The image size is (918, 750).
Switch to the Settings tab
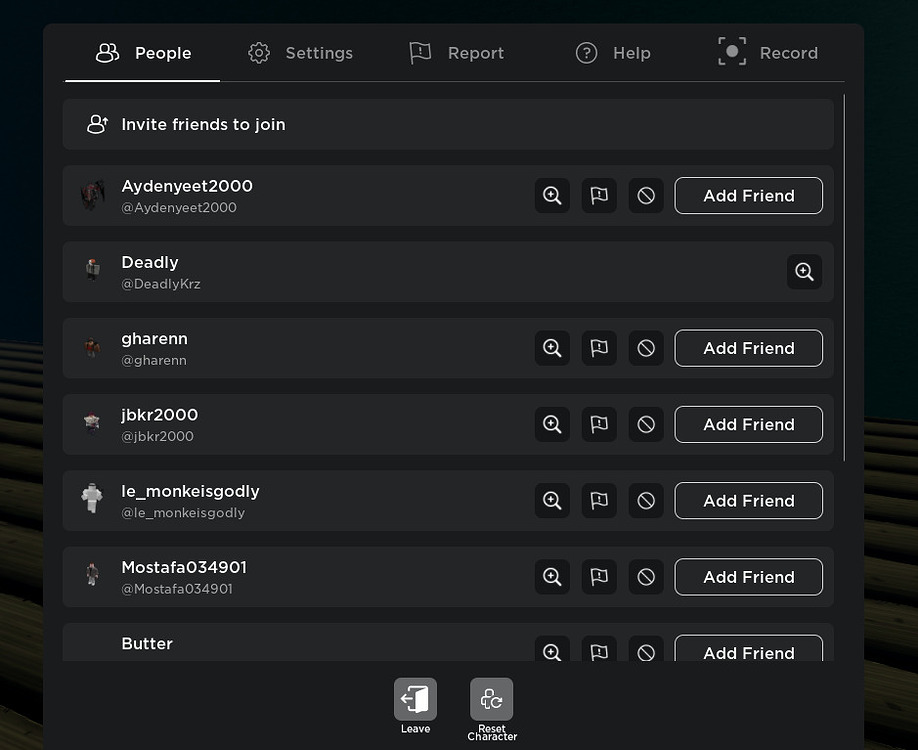pyautogui.click(x=300, y=52)
